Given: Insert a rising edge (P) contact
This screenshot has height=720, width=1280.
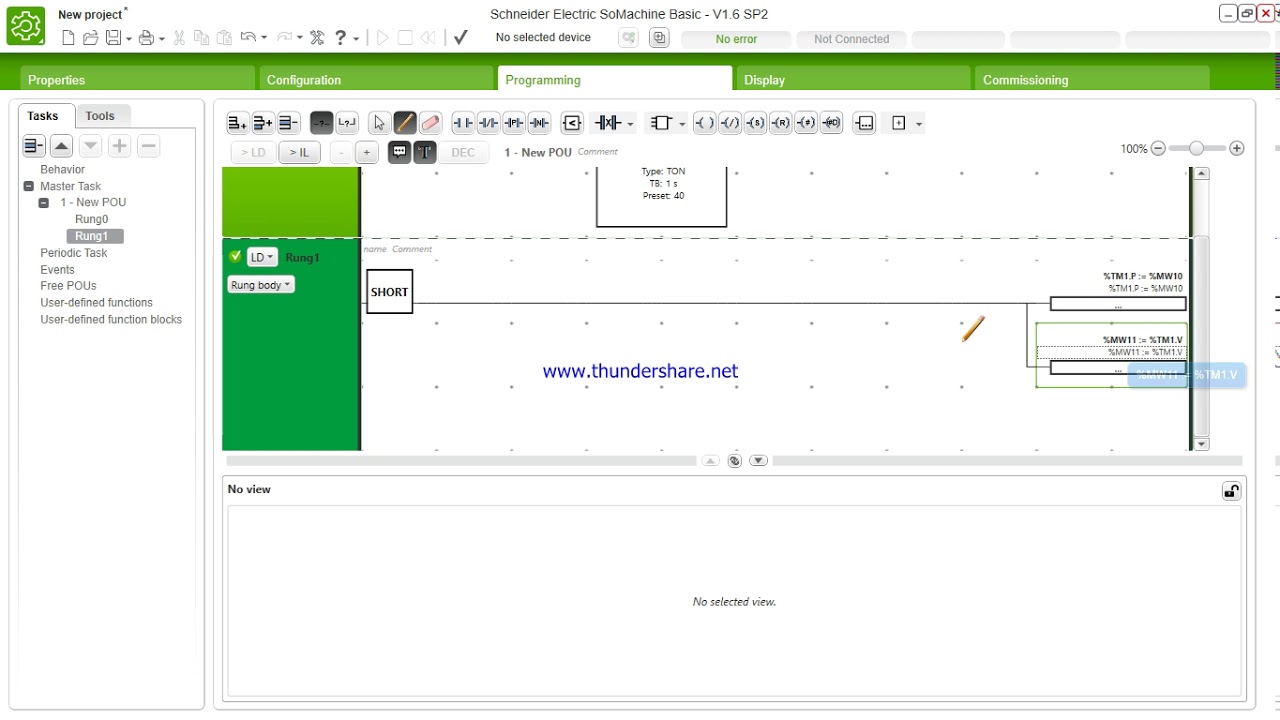Looking at the screenshot, I should [514, 123].
